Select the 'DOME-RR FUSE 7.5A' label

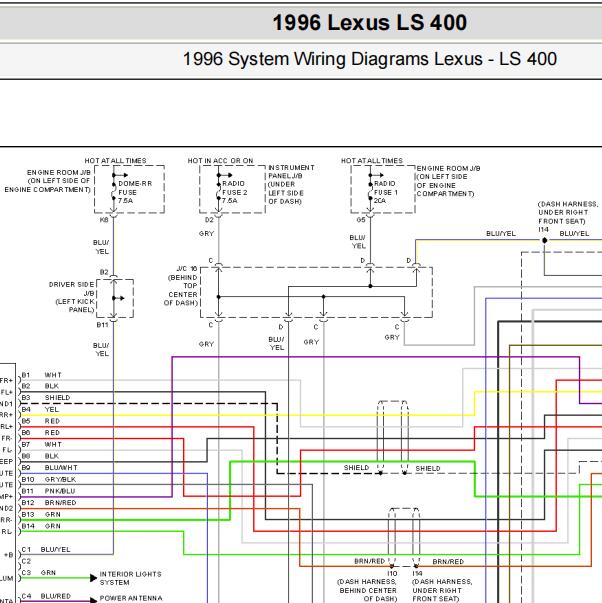(x=135, y=192)
